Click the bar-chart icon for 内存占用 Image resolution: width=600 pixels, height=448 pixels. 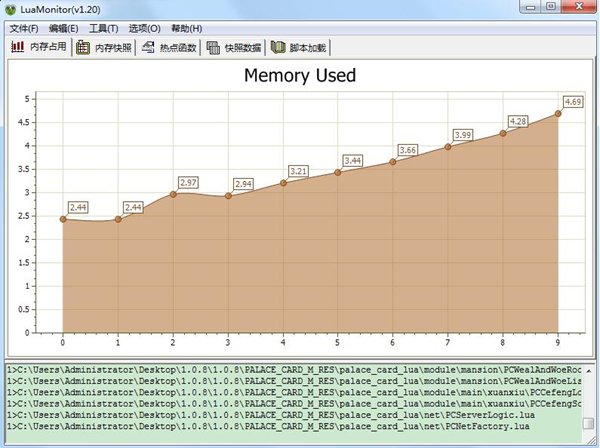tap(18, 47)
